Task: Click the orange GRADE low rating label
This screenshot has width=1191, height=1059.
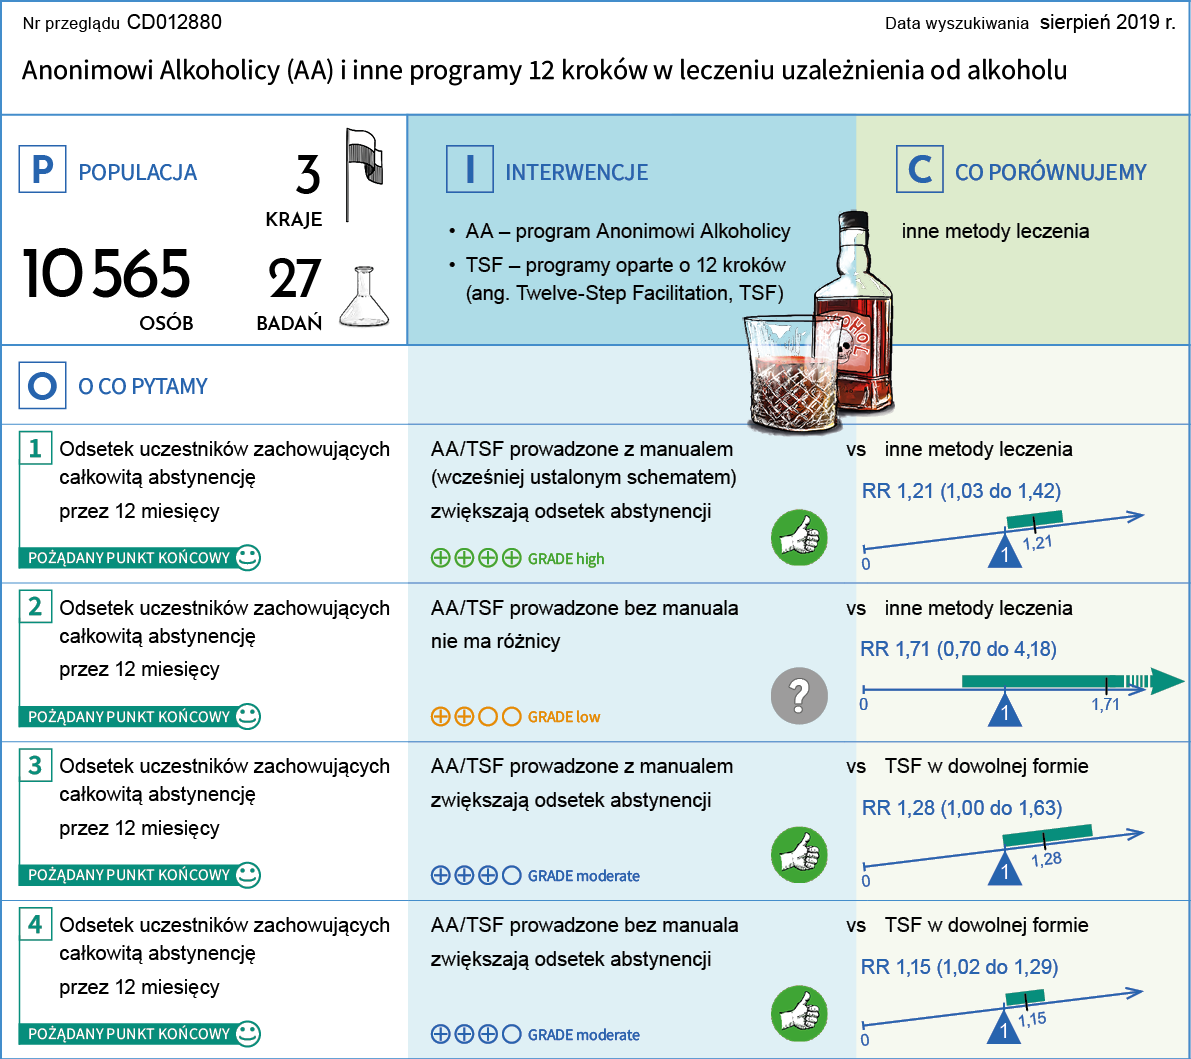Action: tap(564, 717)
